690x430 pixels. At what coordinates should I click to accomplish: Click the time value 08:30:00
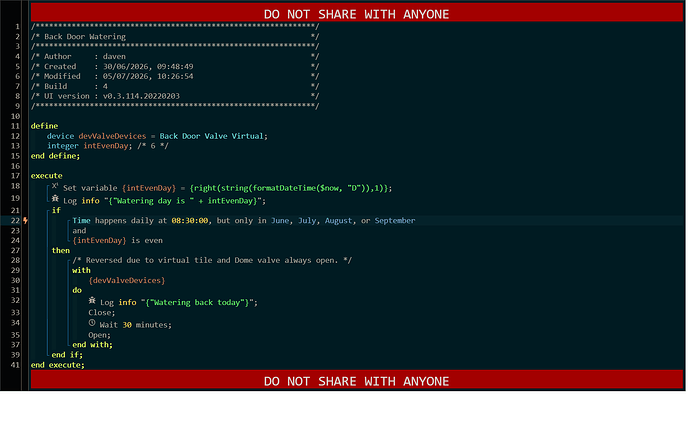pos(190,221)
